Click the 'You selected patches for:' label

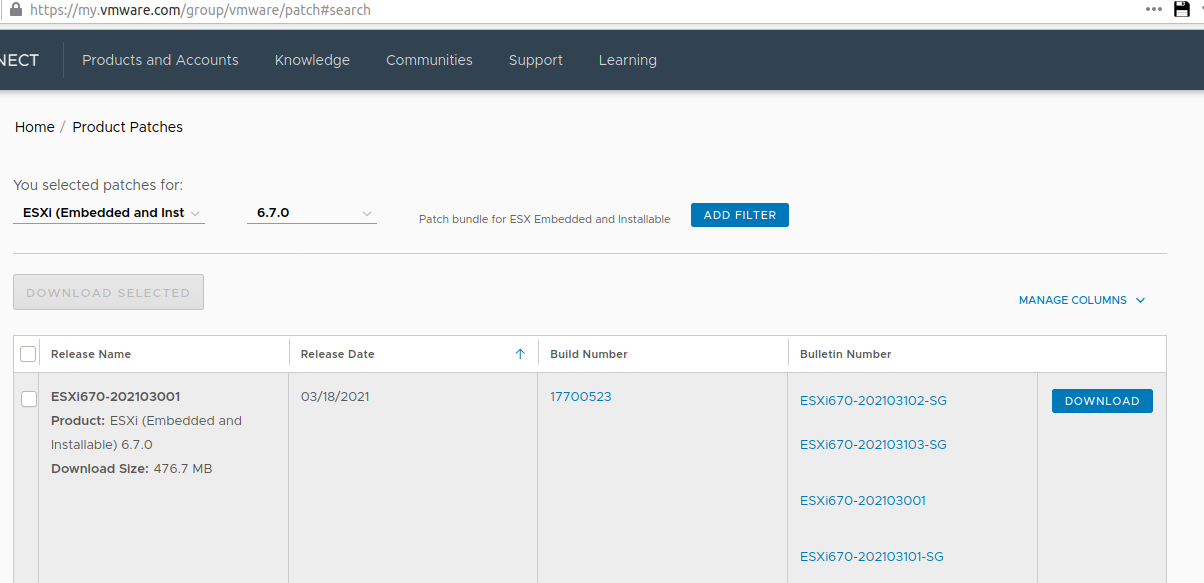coord(98,185)
